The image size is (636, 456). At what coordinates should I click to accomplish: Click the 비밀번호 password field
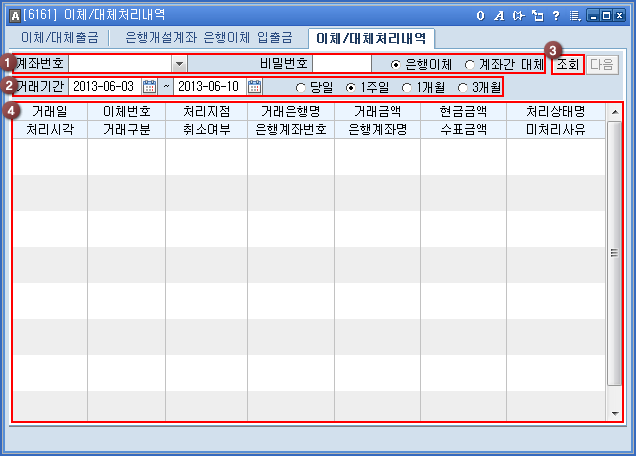(341, 64)
